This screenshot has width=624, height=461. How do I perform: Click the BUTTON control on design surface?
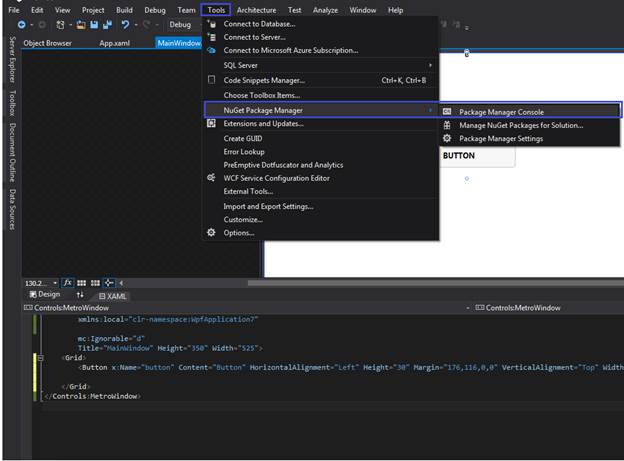coord(459,156)
